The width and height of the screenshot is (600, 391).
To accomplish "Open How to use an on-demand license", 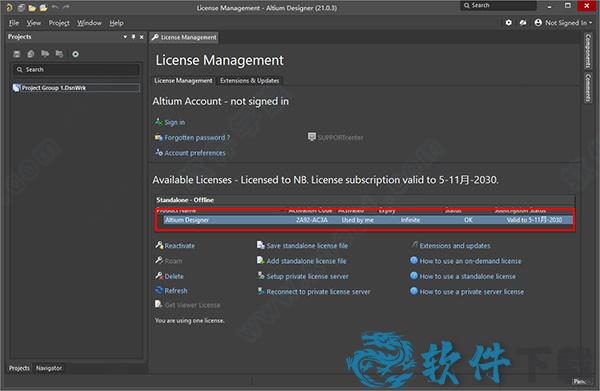I will pyautogui.click(x=471, y=261).
